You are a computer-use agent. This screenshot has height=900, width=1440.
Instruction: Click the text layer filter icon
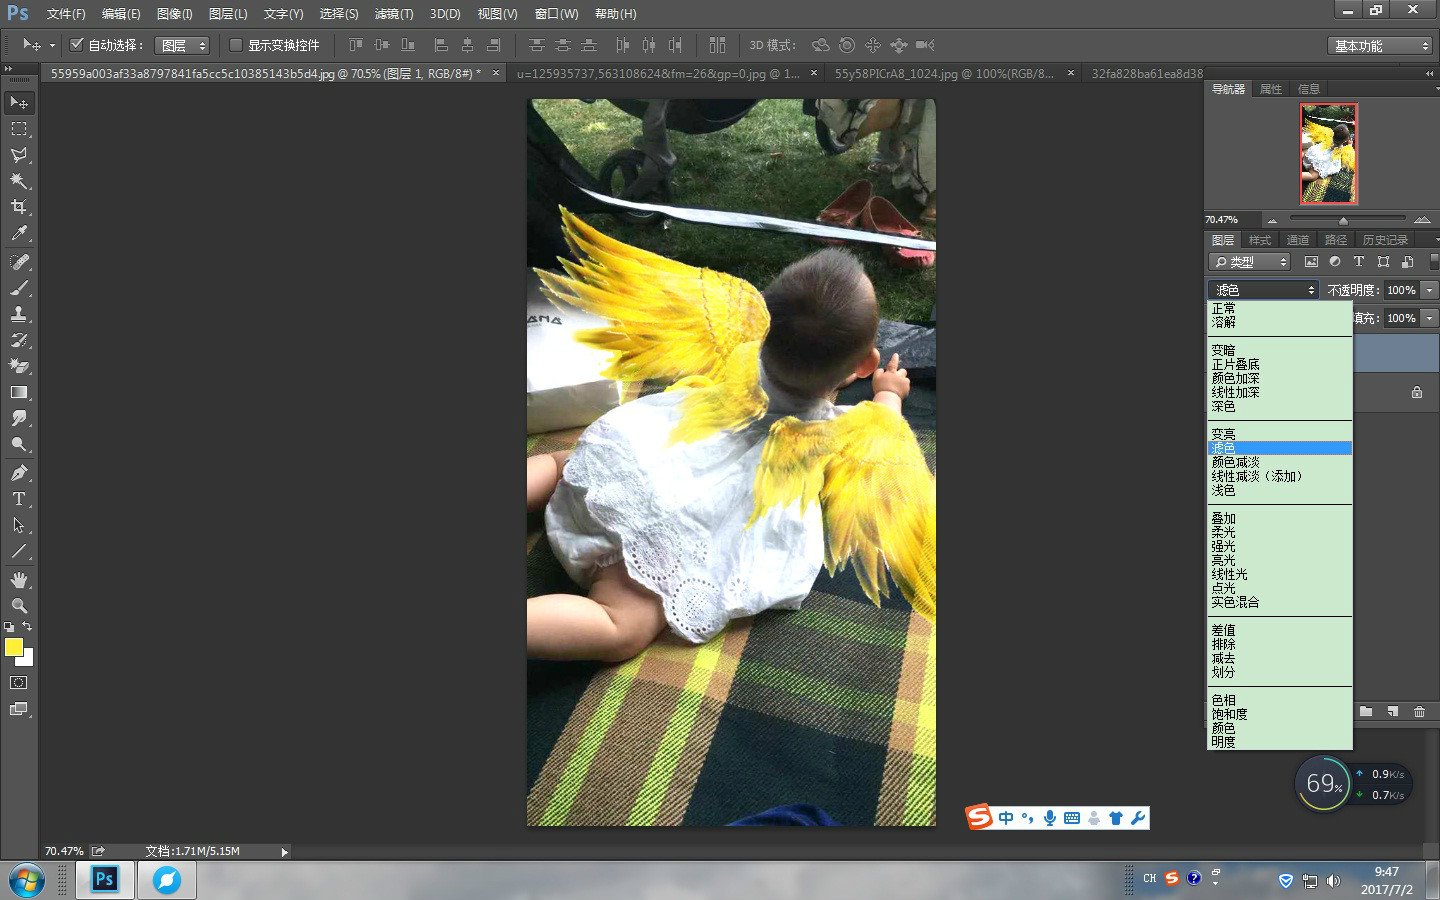coord(1358,262)
